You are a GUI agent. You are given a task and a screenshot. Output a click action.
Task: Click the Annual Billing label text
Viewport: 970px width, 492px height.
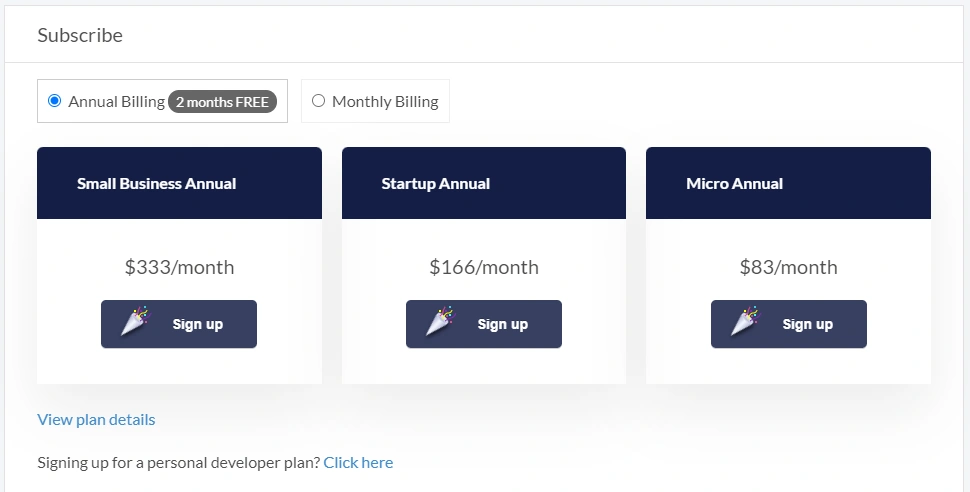coord(116,101)
